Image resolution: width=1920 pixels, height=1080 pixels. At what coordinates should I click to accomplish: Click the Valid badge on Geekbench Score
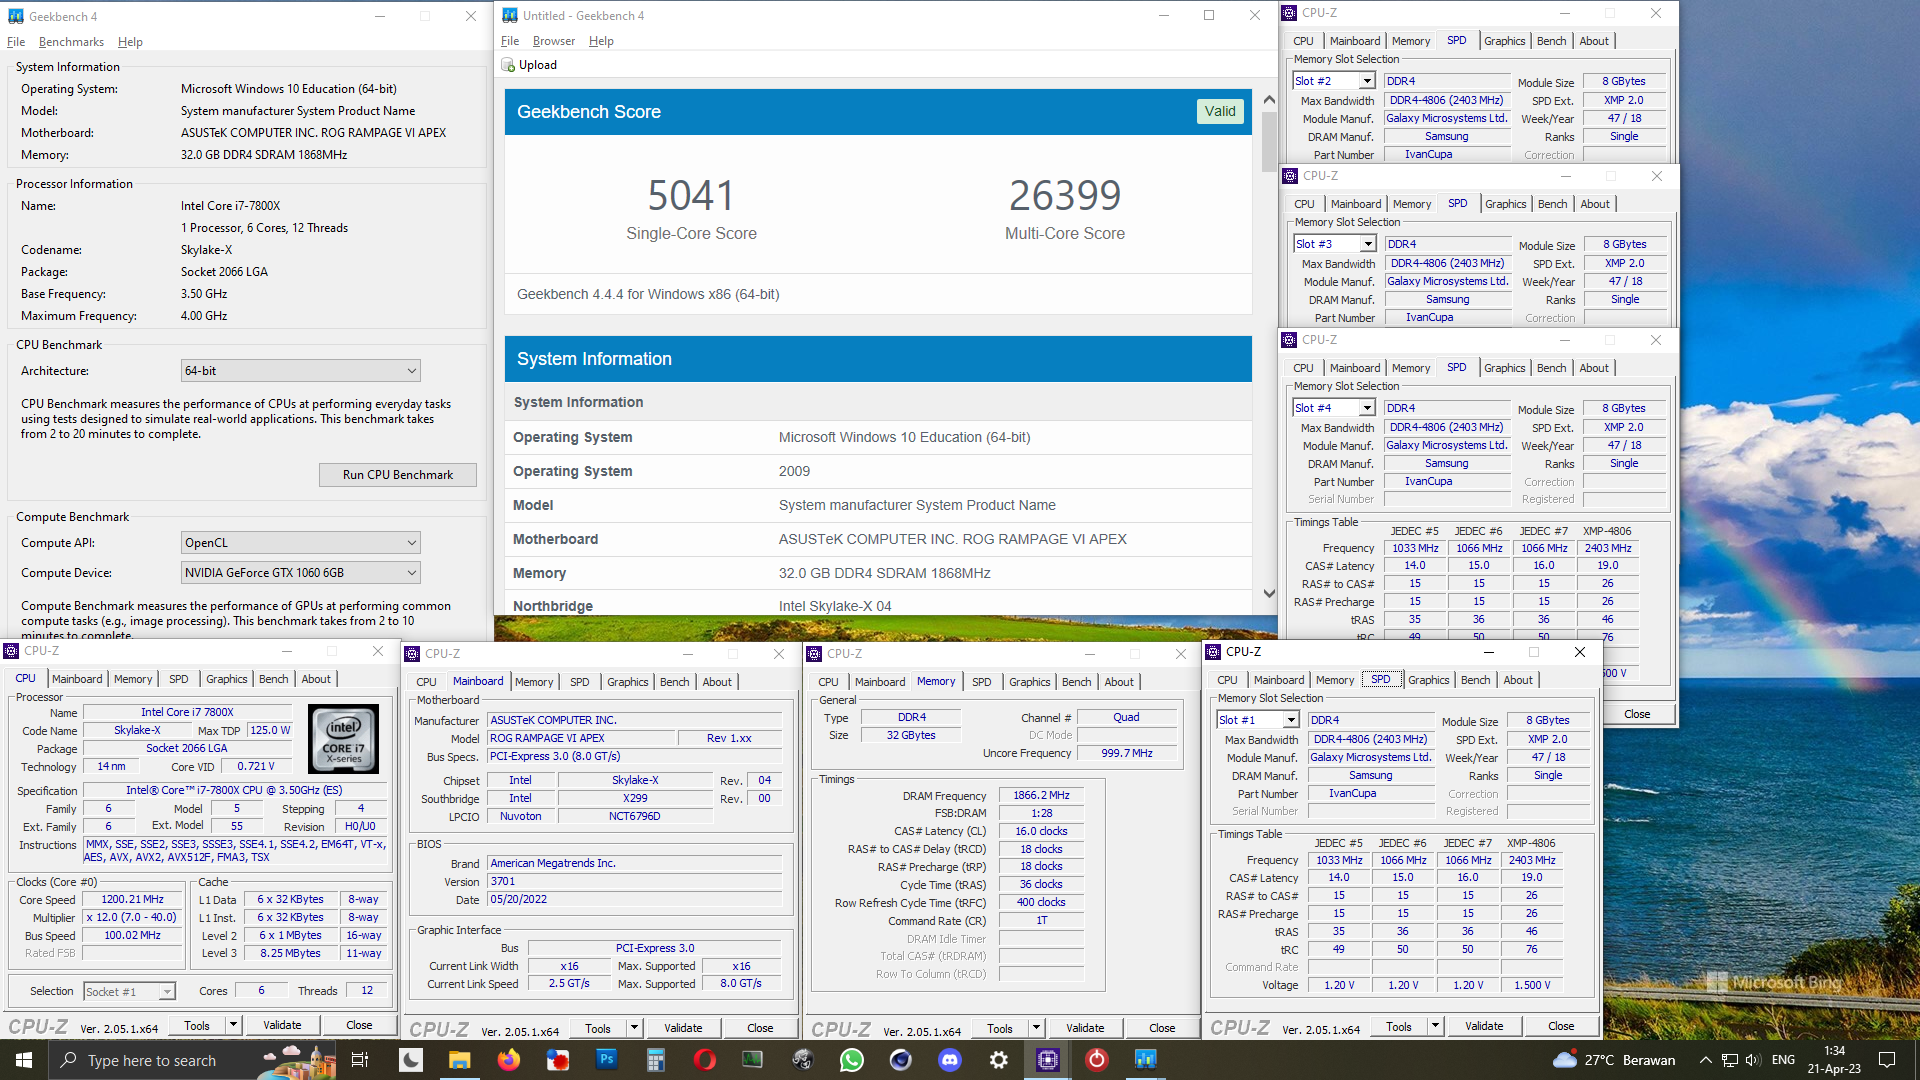1220,111
